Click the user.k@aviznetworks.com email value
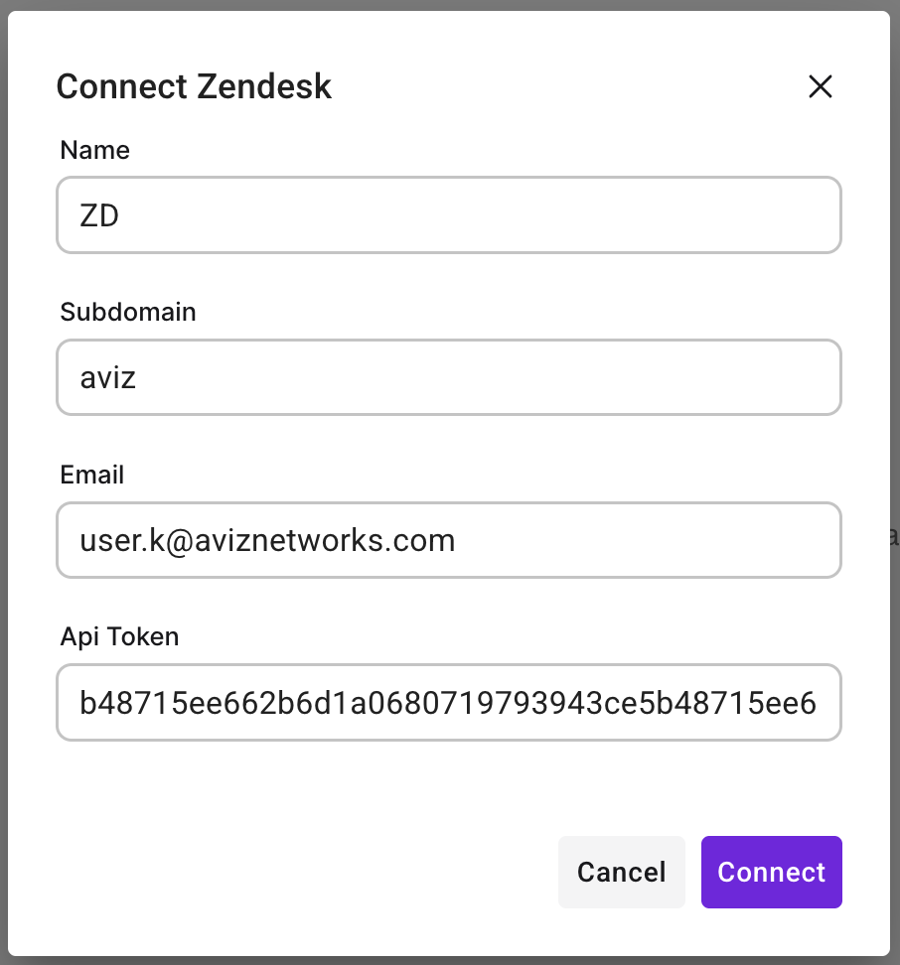 (267, 541)
